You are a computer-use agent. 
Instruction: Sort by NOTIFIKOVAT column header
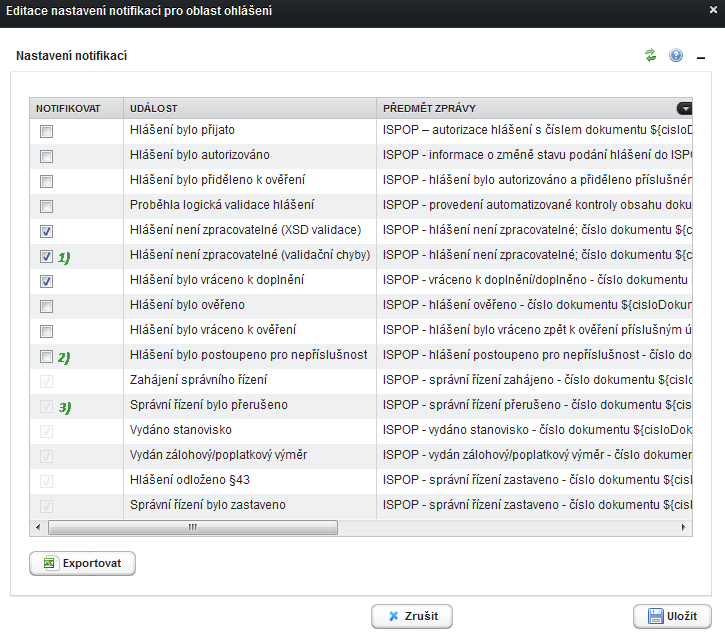click(77, 108)
